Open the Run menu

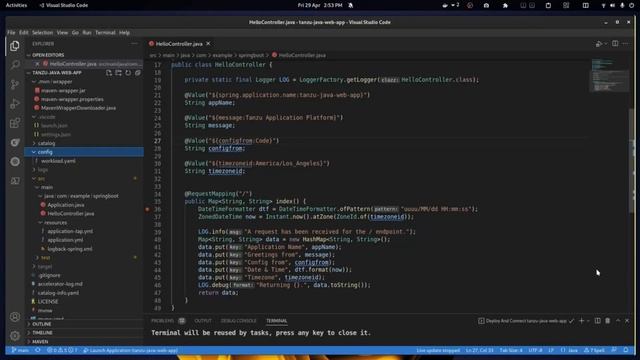click(87, 33)
